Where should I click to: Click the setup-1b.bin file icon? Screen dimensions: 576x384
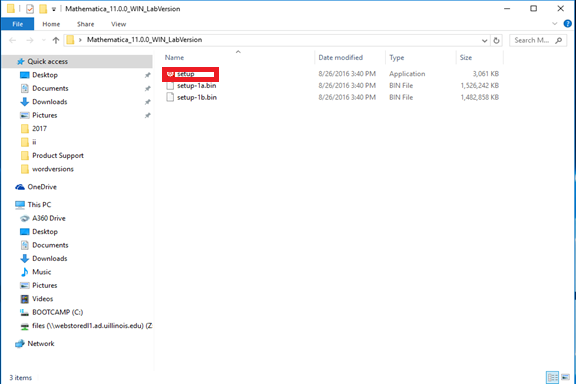click(x=170, y=97)
